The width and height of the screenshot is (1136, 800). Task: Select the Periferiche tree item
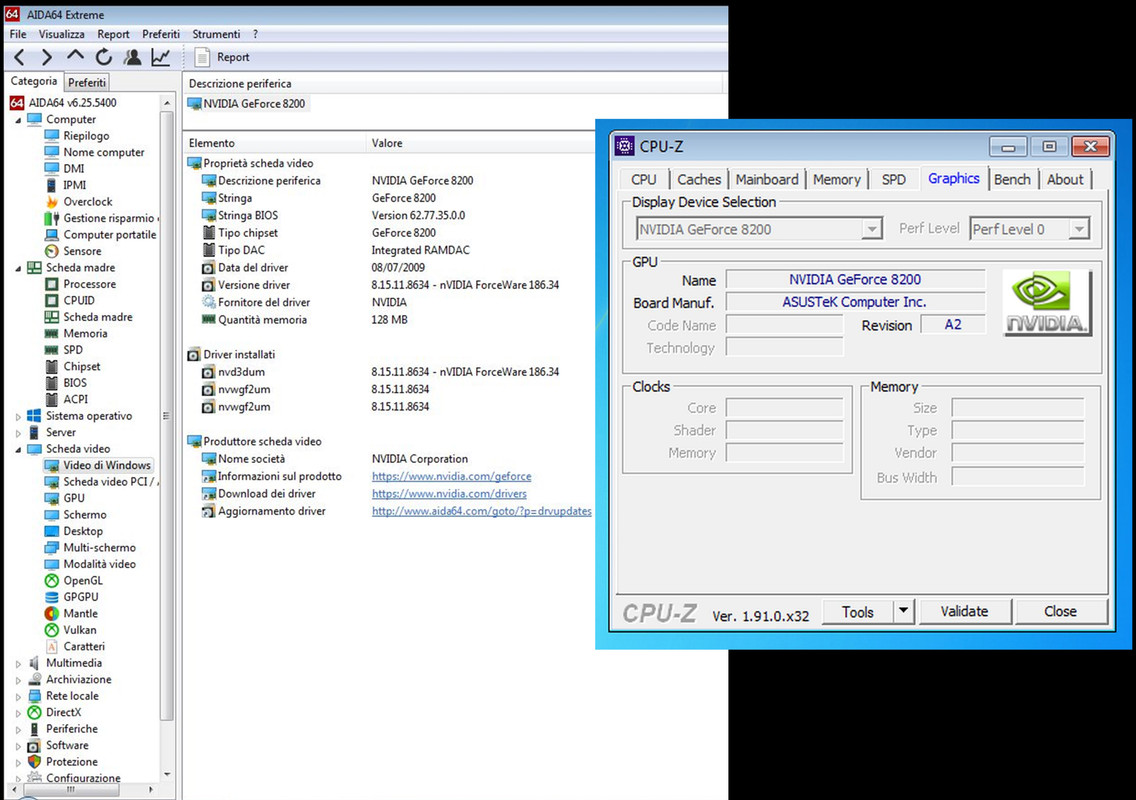pyautogui.click(x=72, y=729)
